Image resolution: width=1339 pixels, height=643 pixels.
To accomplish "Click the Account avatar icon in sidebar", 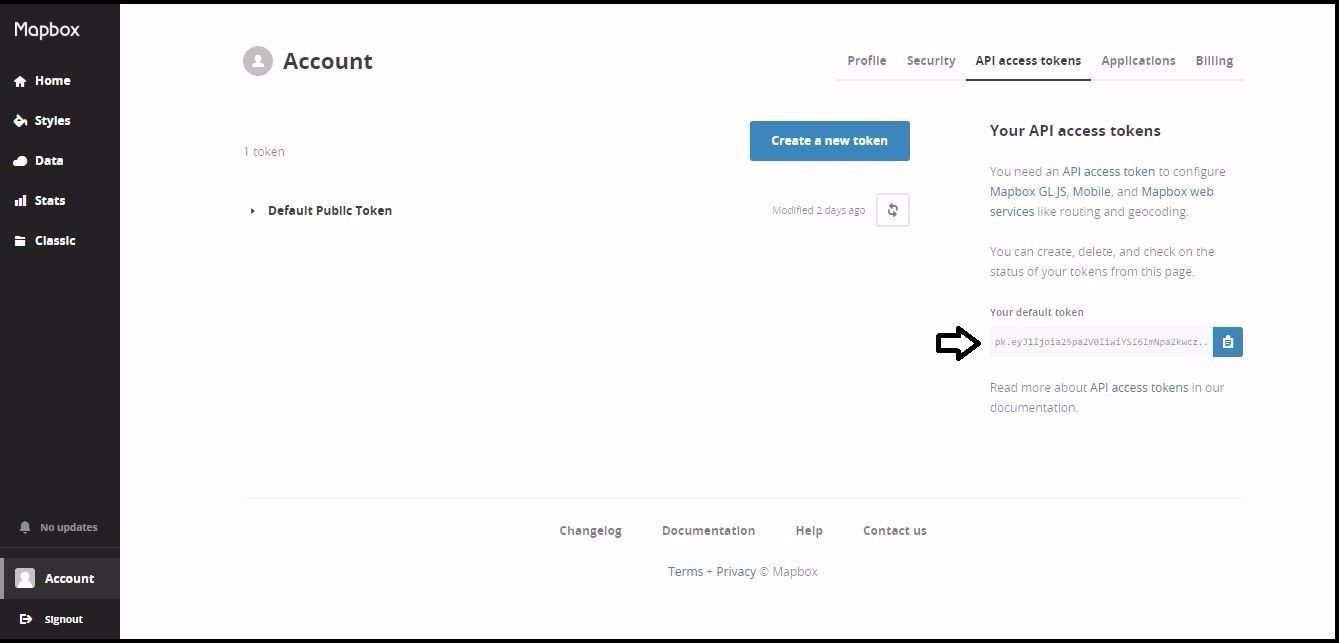I will [x=25, y=578].
